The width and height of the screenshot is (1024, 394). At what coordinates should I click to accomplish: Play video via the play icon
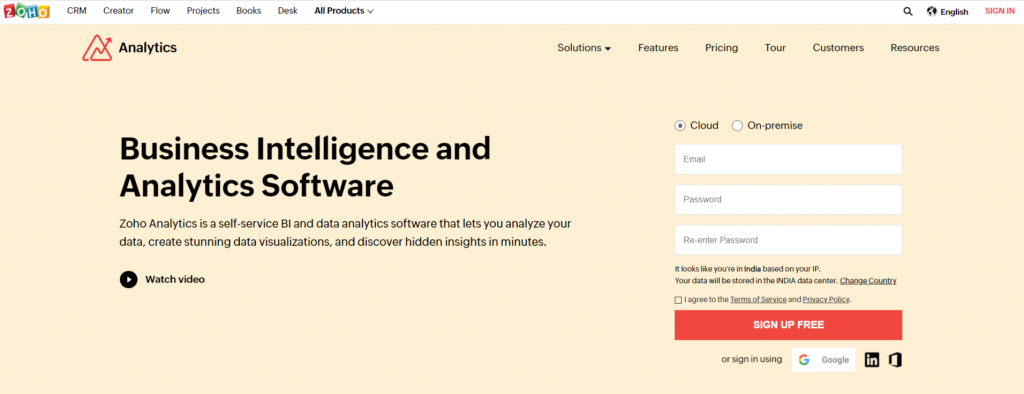coord(129,280)
